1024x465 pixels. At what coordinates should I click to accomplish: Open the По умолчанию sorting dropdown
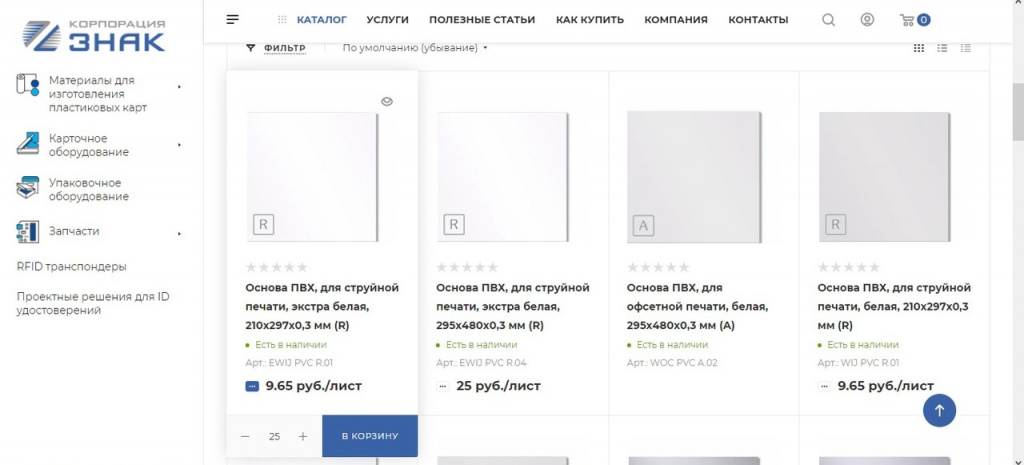414,47
